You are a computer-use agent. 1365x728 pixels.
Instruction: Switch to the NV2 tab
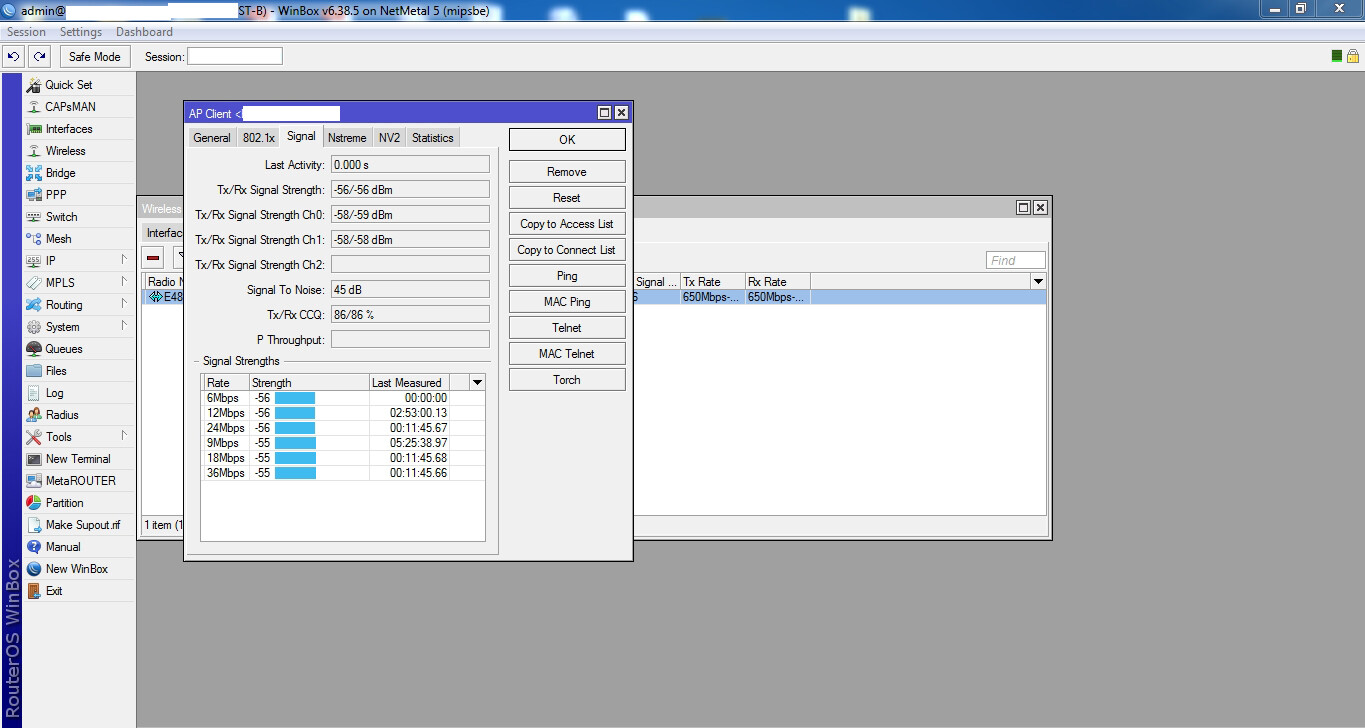[x=389, y=138]
